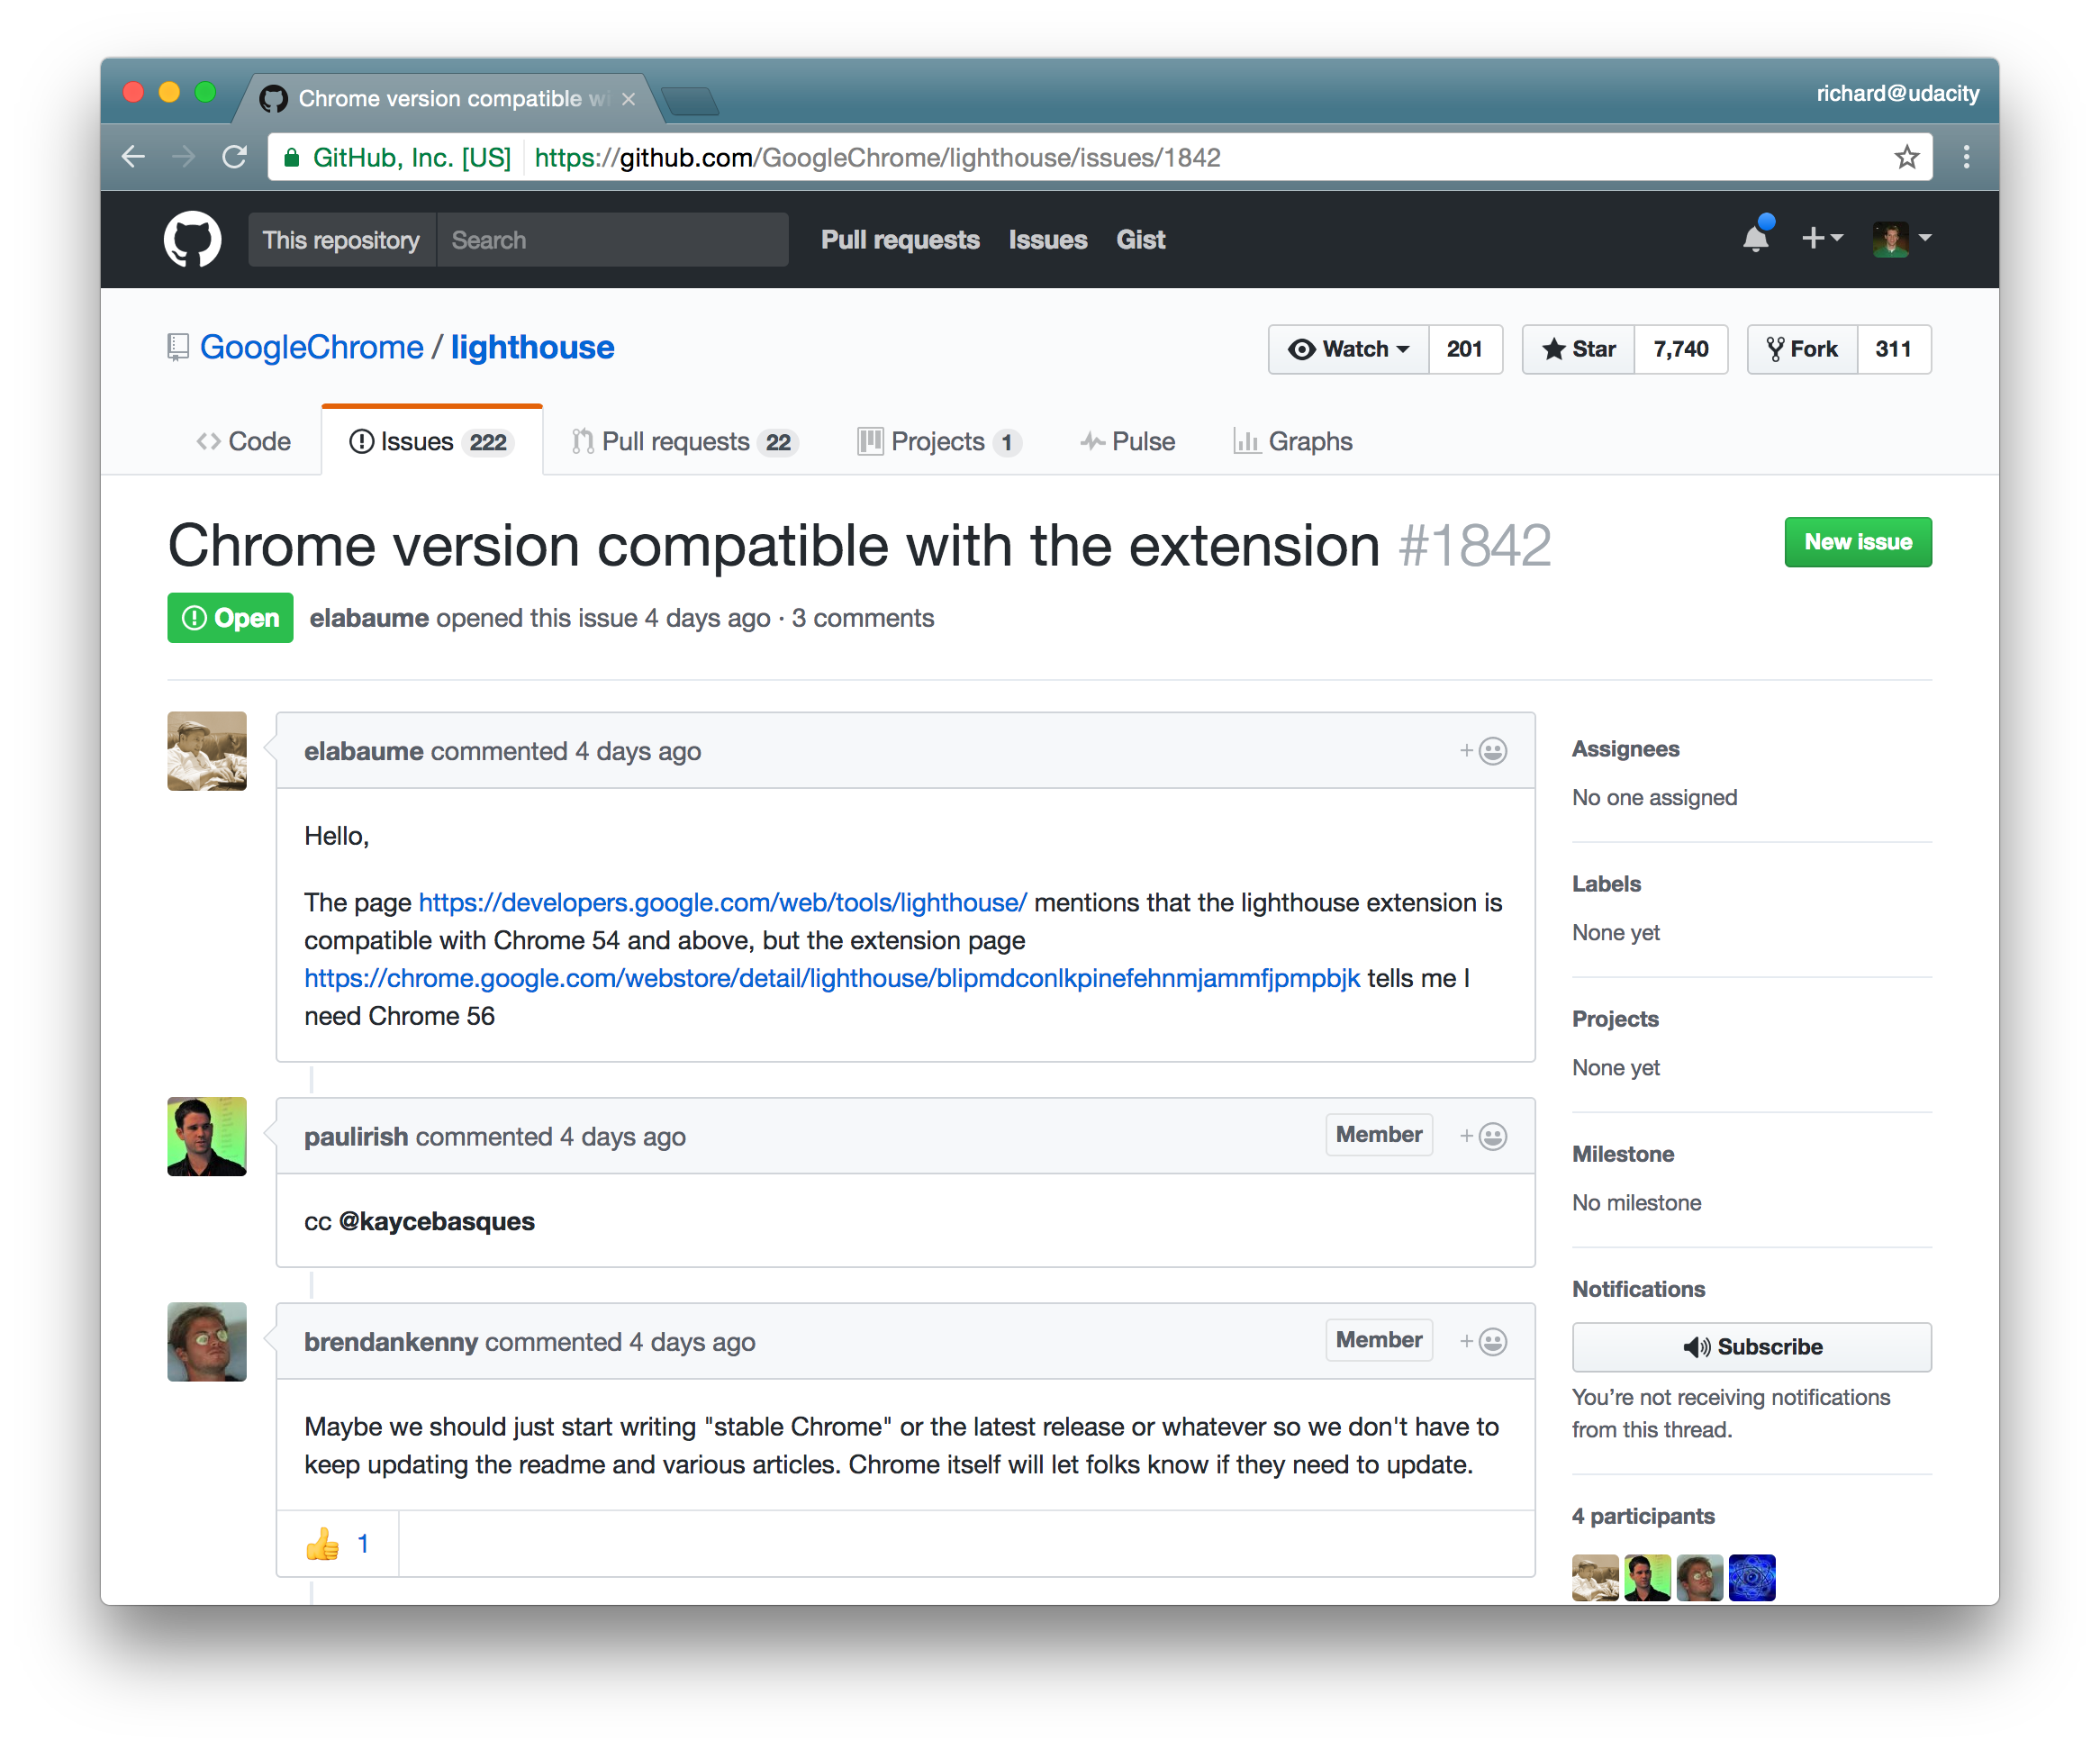Open Gist from top navigation
2100x1749 pixels.
click(1140, 239)
